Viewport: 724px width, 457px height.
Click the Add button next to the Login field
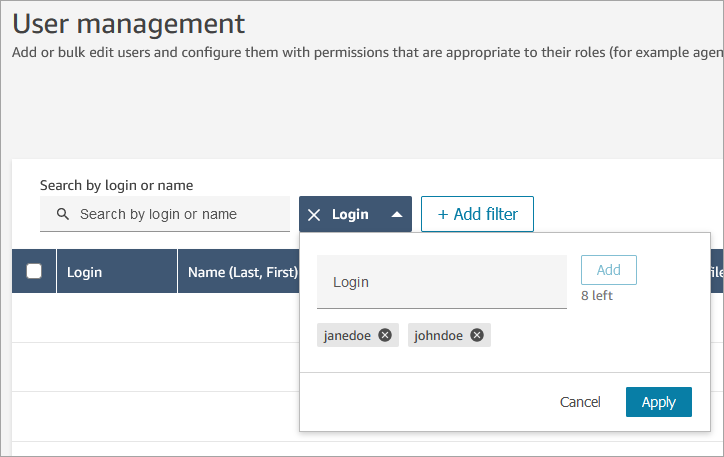pos(608,270)
